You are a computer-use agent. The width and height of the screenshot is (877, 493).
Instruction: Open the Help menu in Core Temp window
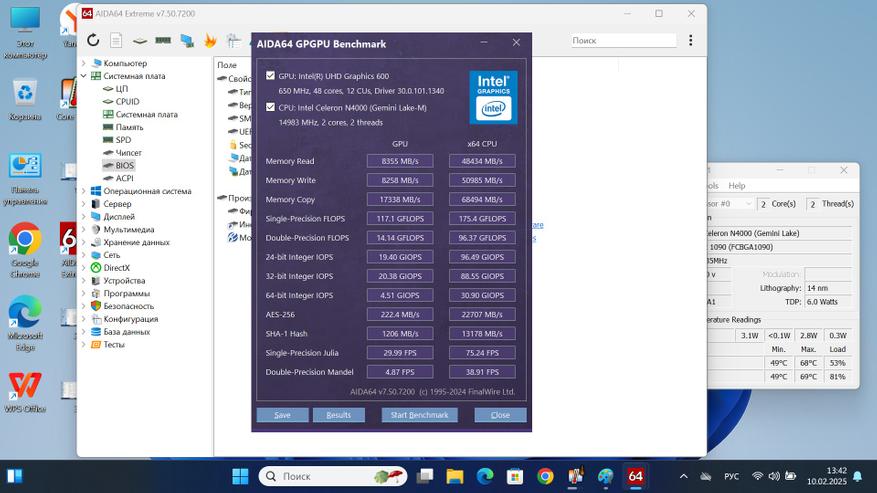coord(737,186)
